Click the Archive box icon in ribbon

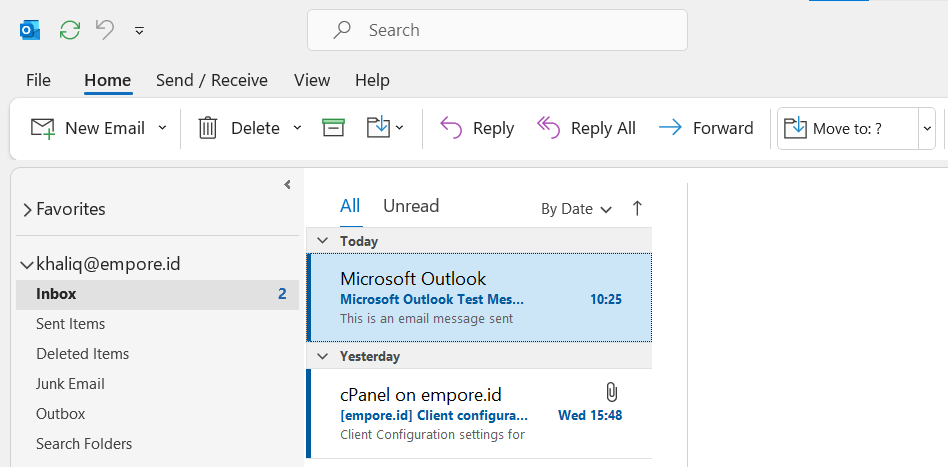(333, 128)
